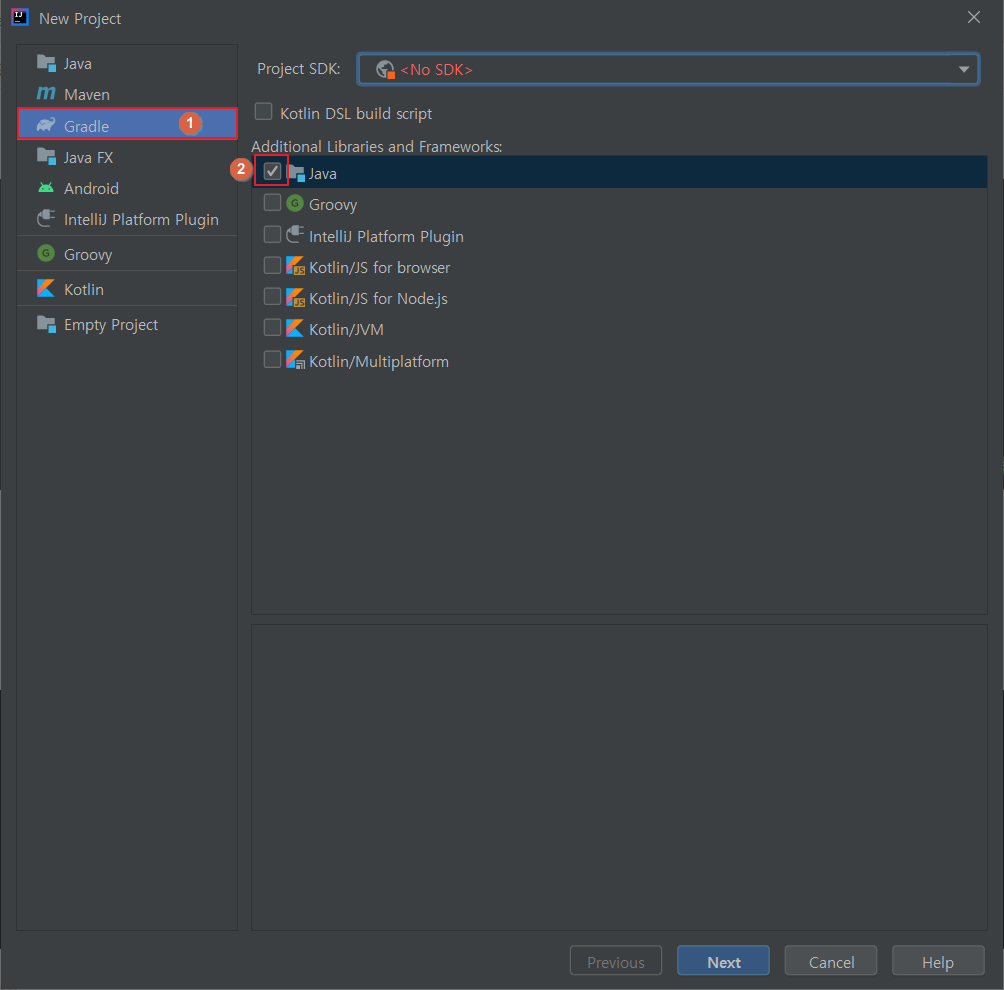Click the IntelliJ IDEA logo in the title bar
Viewport: 1004px width, 990px height.
20,17
